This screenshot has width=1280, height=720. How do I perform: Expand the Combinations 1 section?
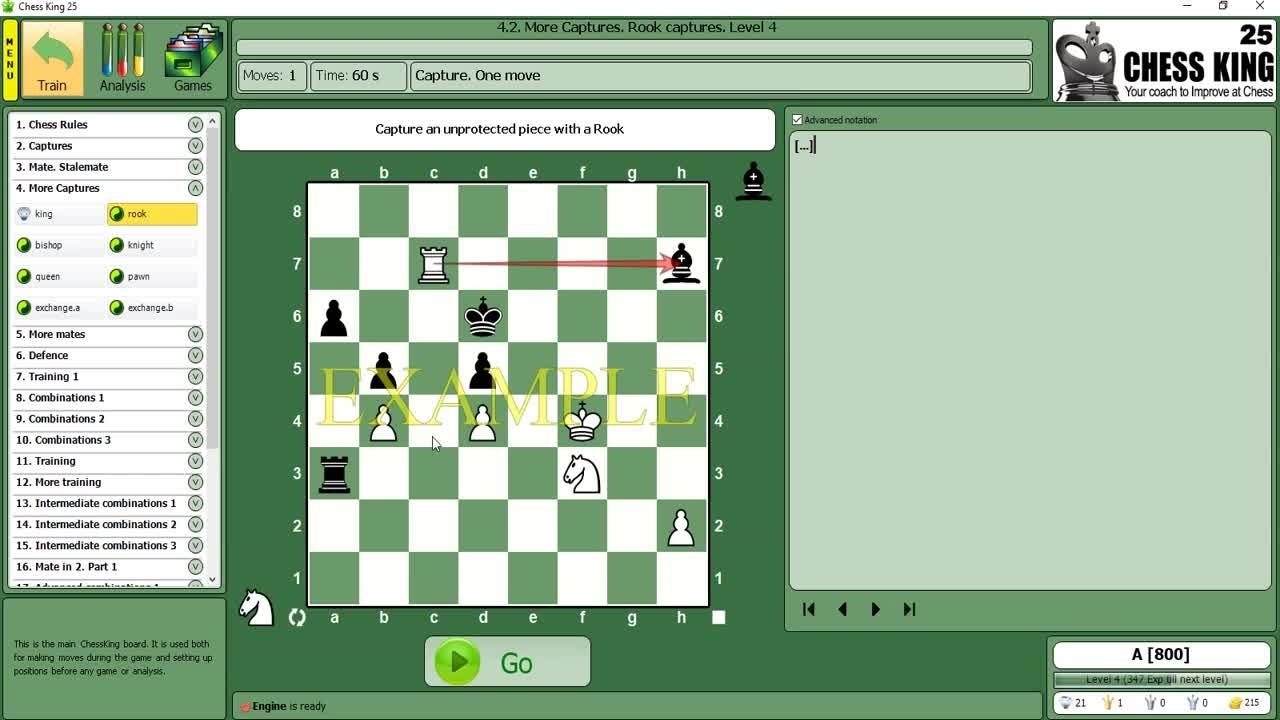[195, 398]
